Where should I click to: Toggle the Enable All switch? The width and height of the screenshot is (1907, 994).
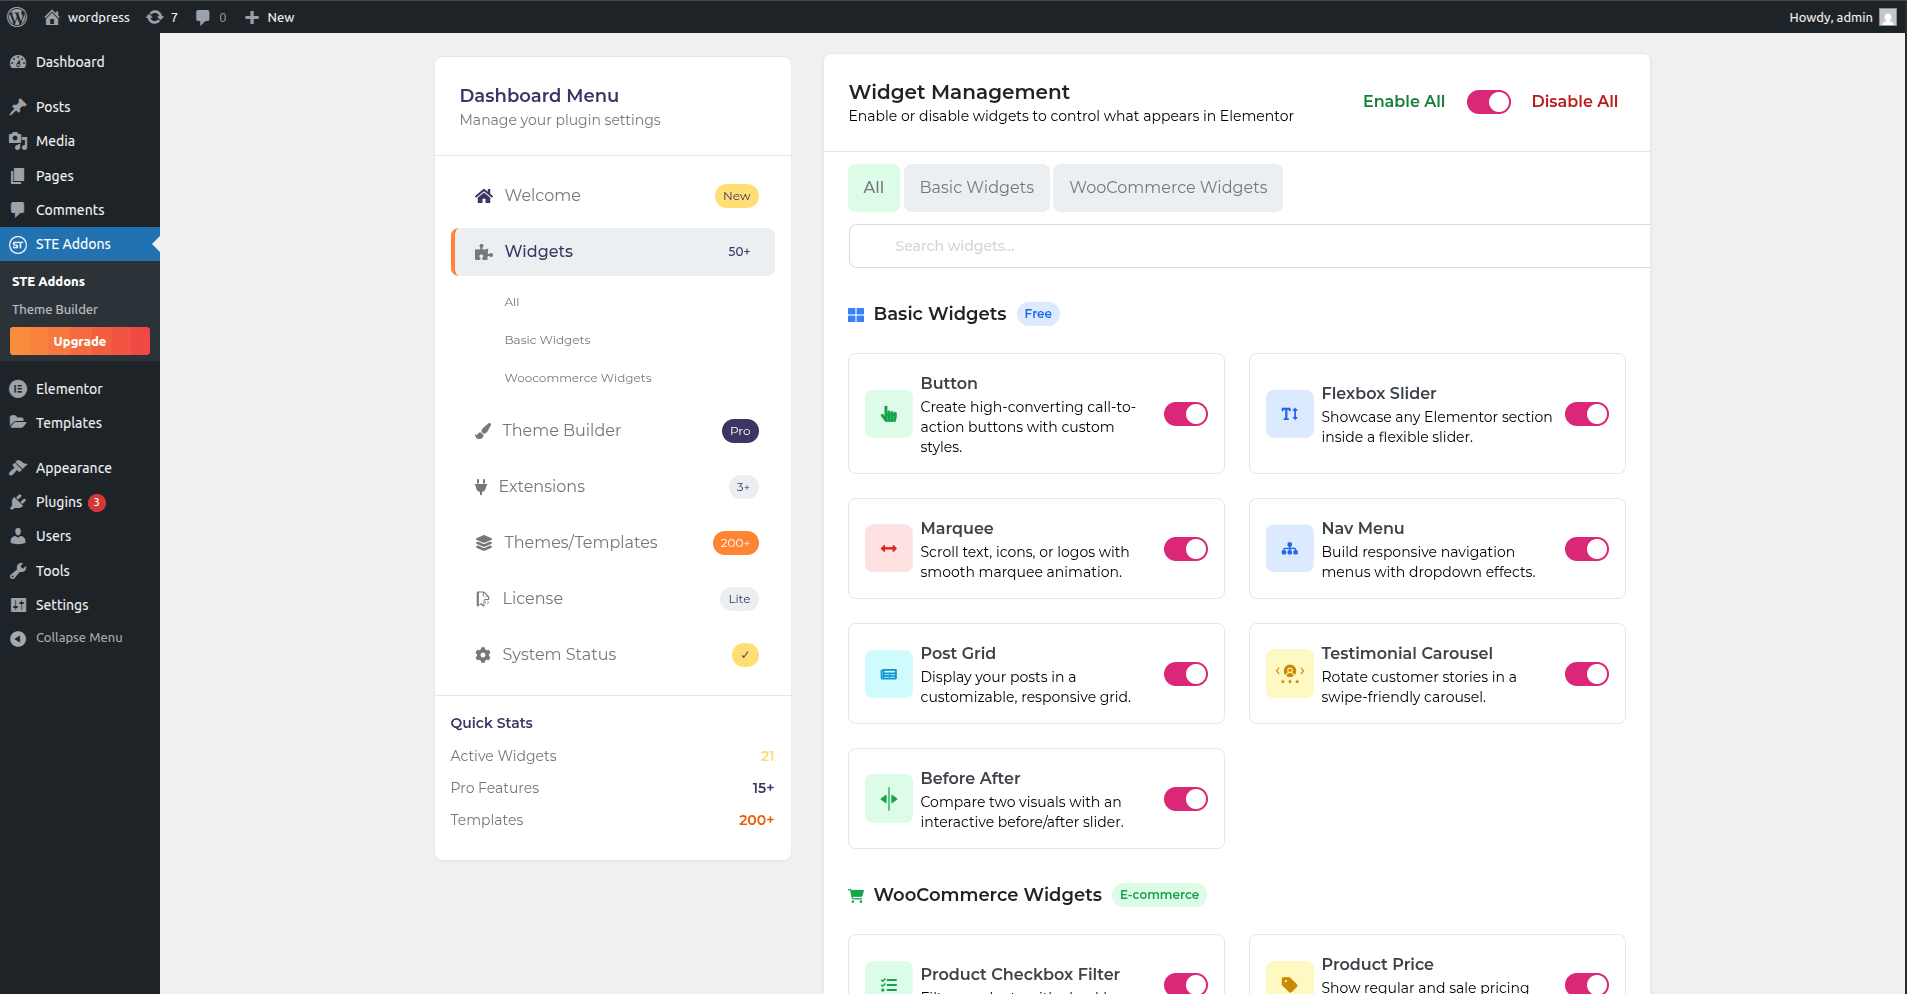(x=1487, y=101)
